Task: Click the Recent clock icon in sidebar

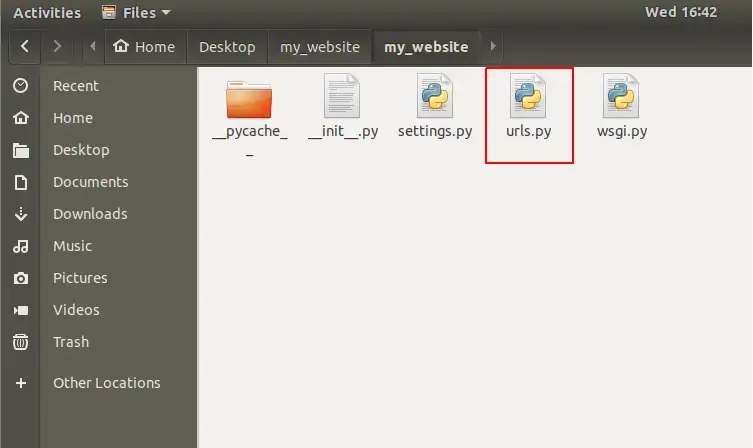Action: tap(21, 86)
